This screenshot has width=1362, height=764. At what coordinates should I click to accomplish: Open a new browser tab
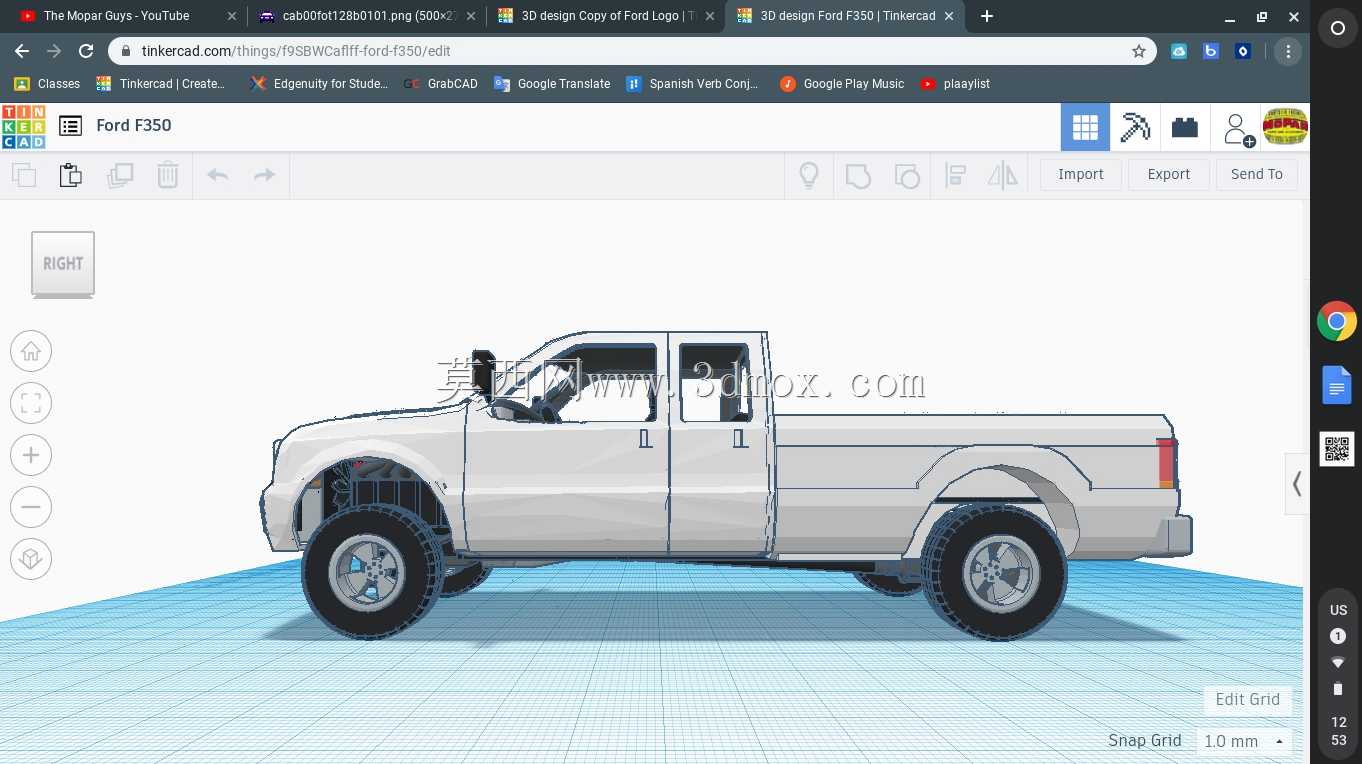click(987, 16)
